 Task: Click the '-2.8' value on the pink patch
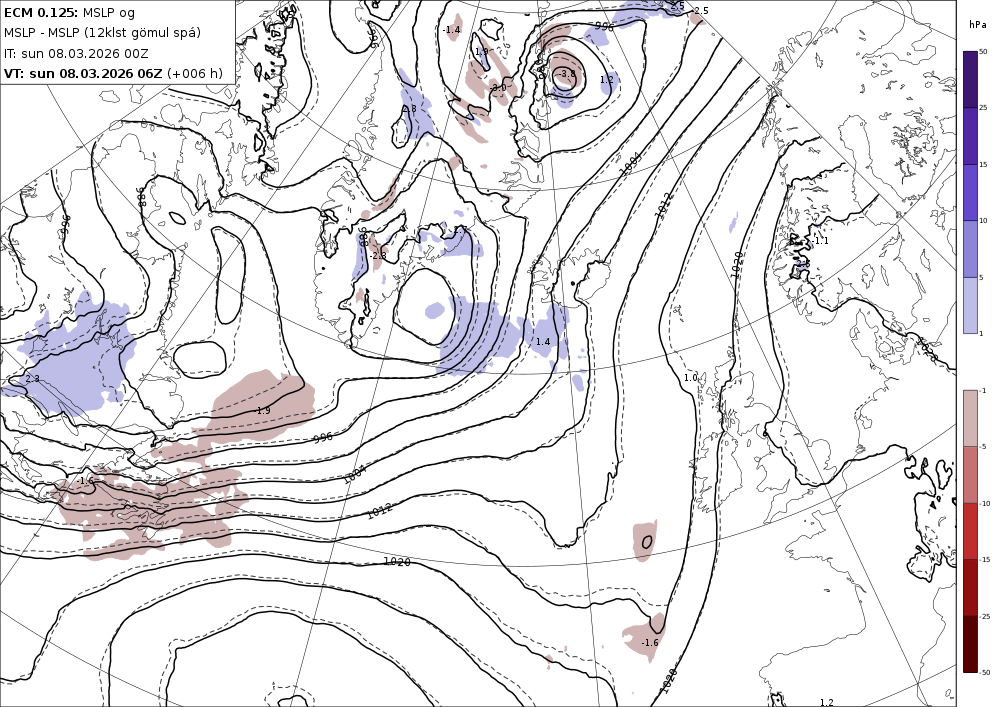tap(378, 256)
